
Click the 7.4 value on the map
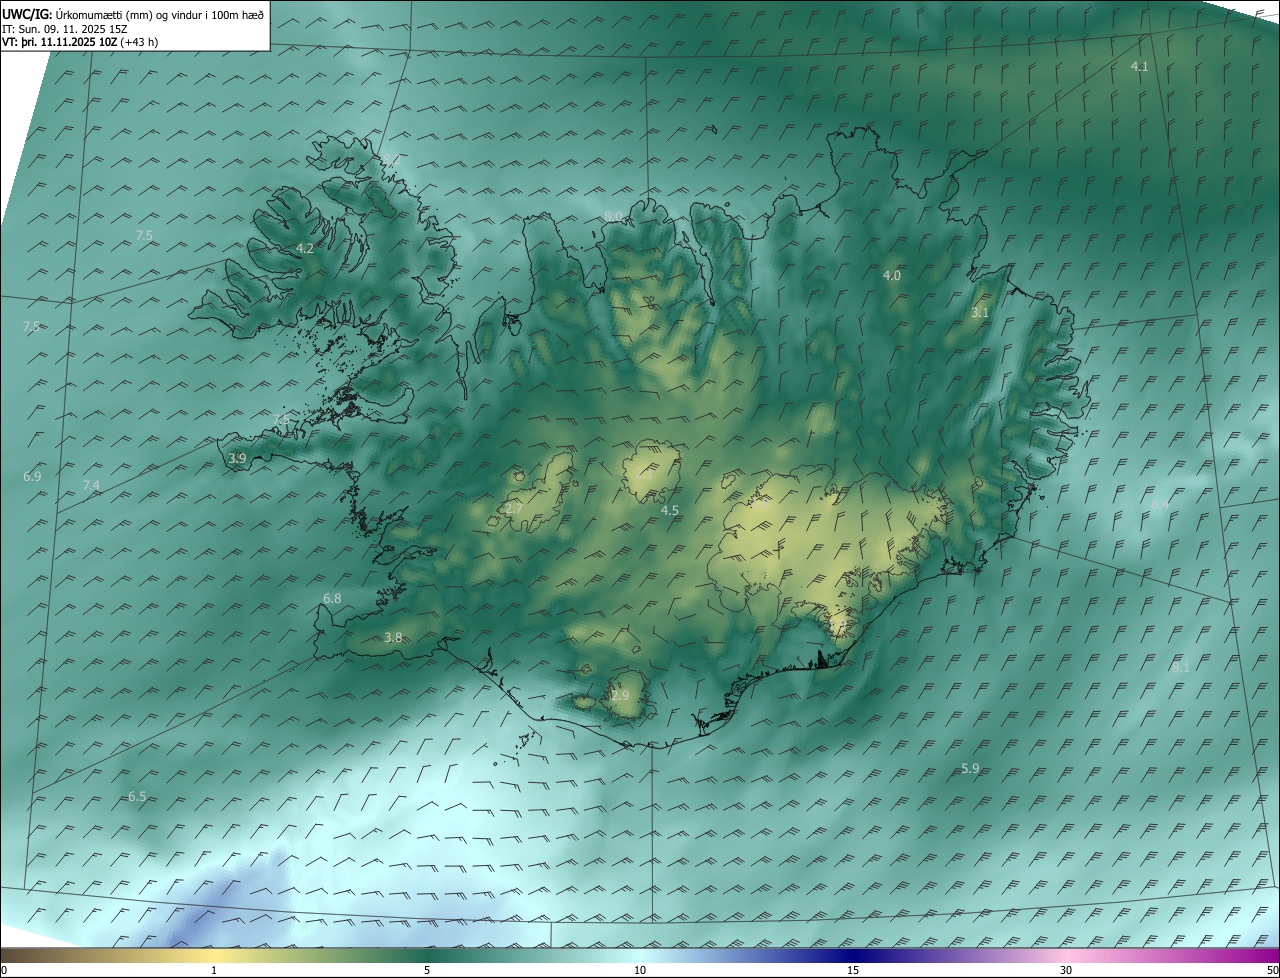(x=91, y=485)
